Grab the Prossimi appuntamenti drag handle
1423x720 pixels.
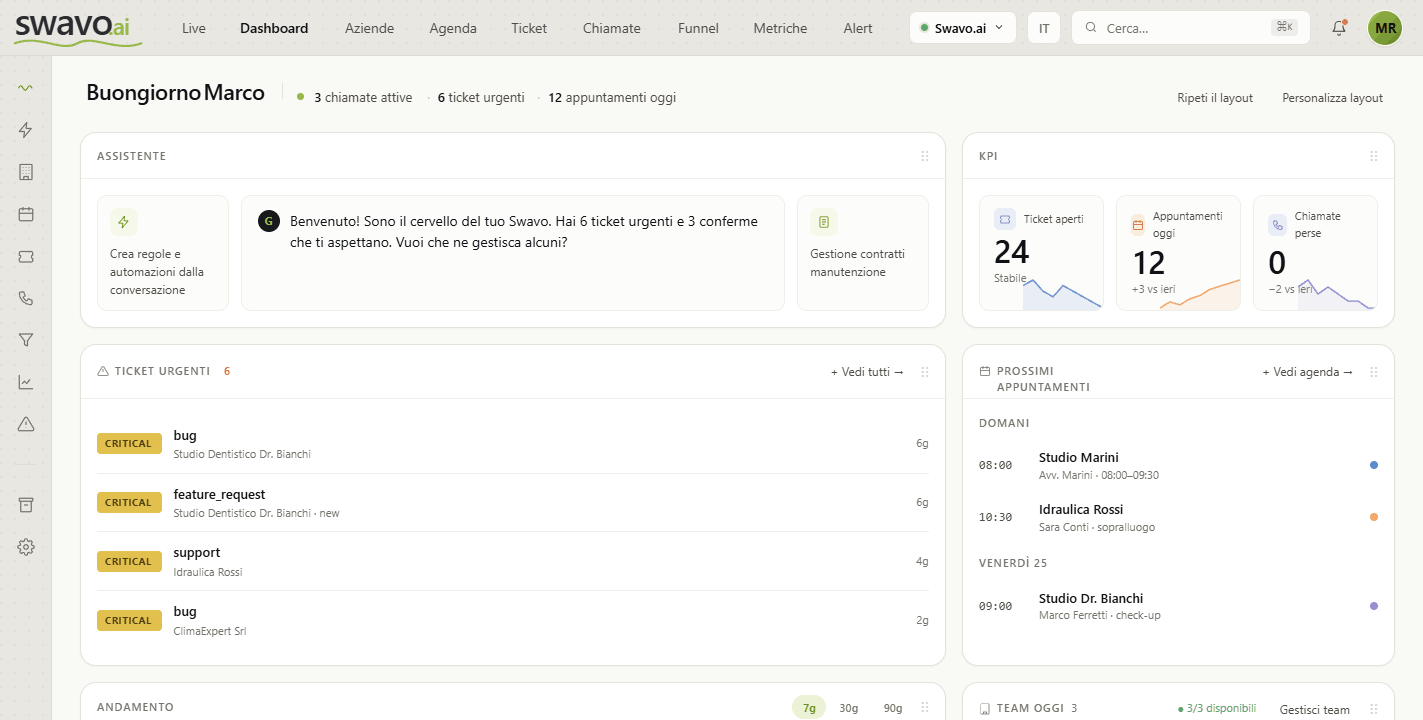pos(1373,372)
